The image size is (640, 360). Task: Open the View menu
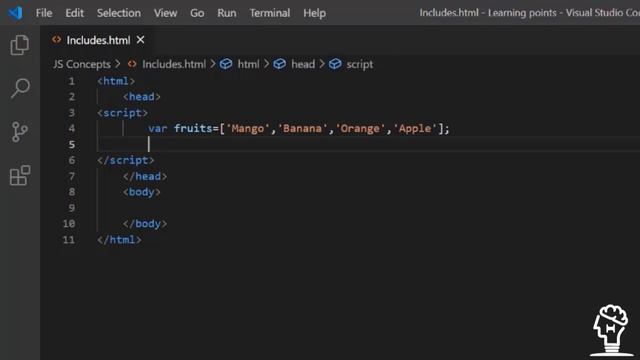pos(165,13)
